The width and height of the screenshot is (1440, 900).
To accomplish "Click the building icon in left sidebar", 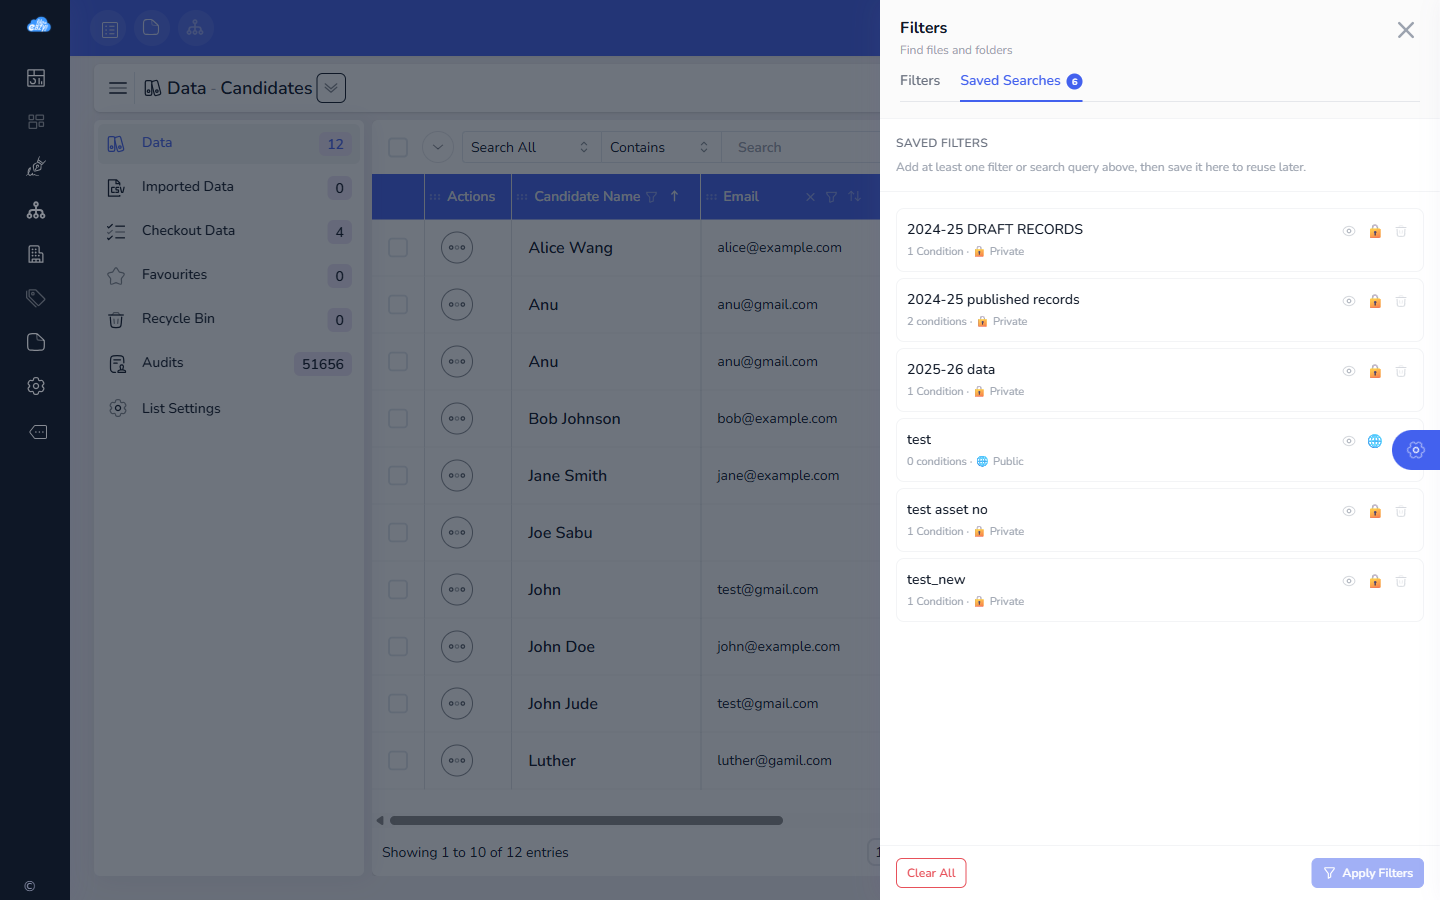I will click(36, 254).
